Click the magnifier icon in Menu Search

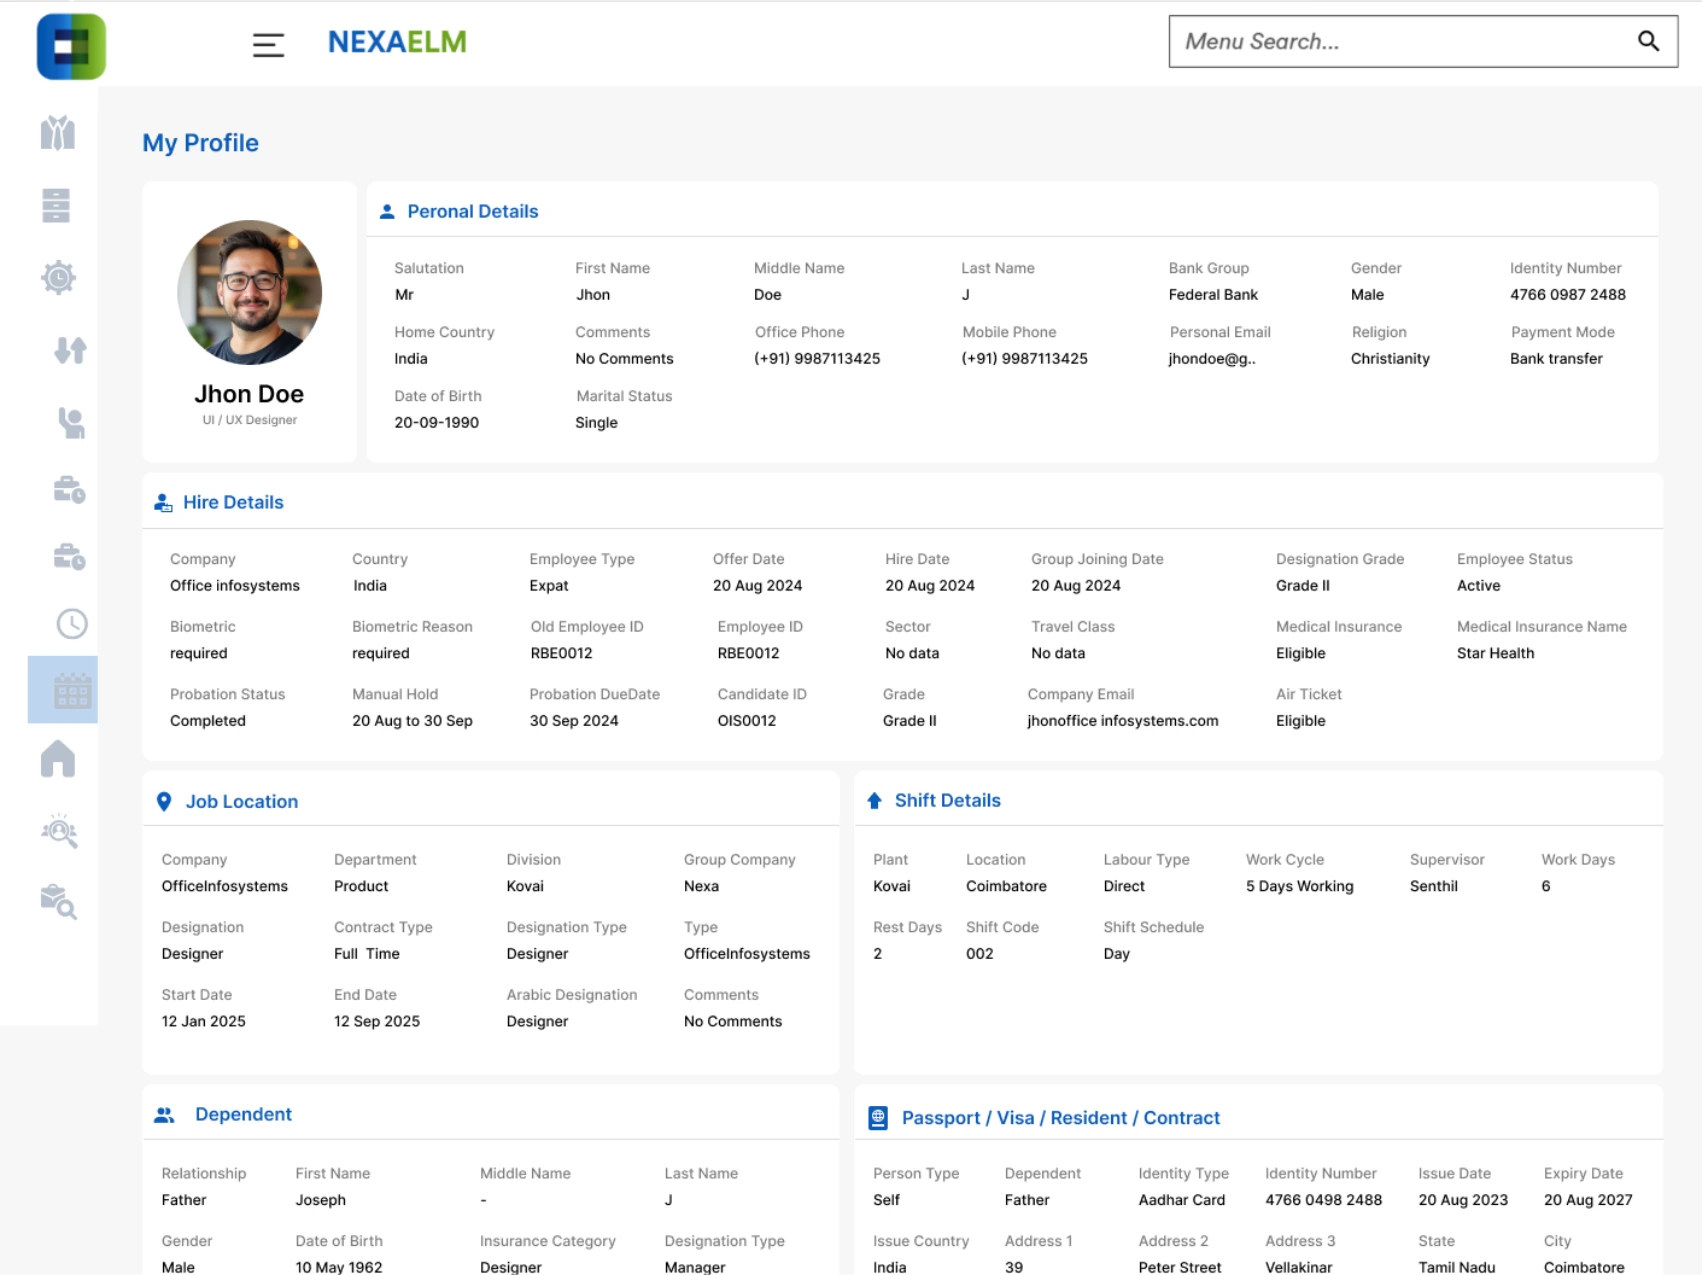(1648, 41)
